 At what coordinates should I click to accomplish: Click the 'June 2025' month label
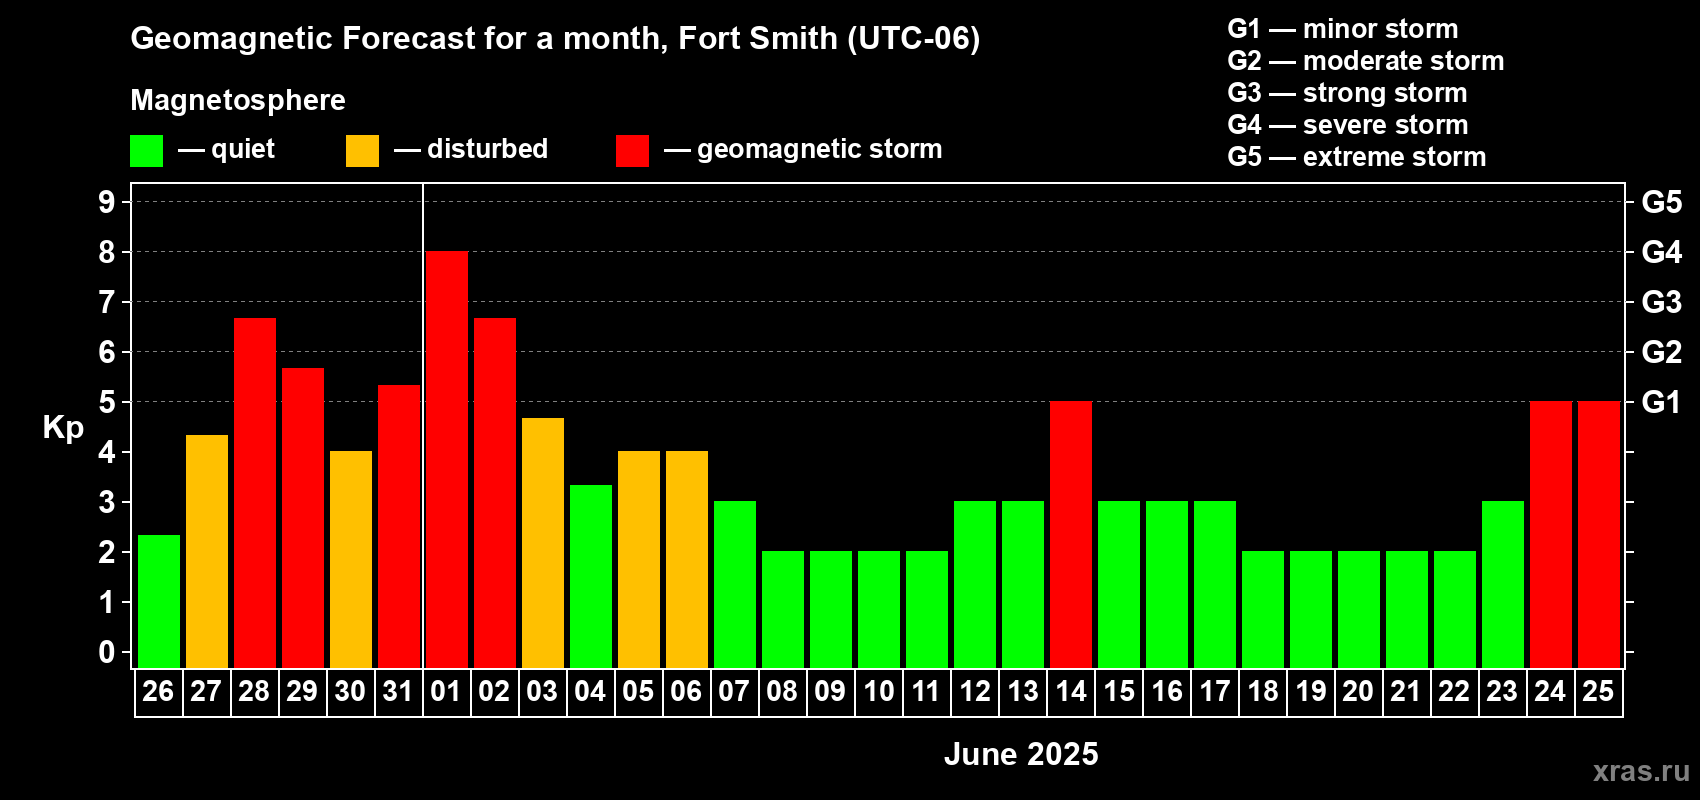[x=1021, y=754]
